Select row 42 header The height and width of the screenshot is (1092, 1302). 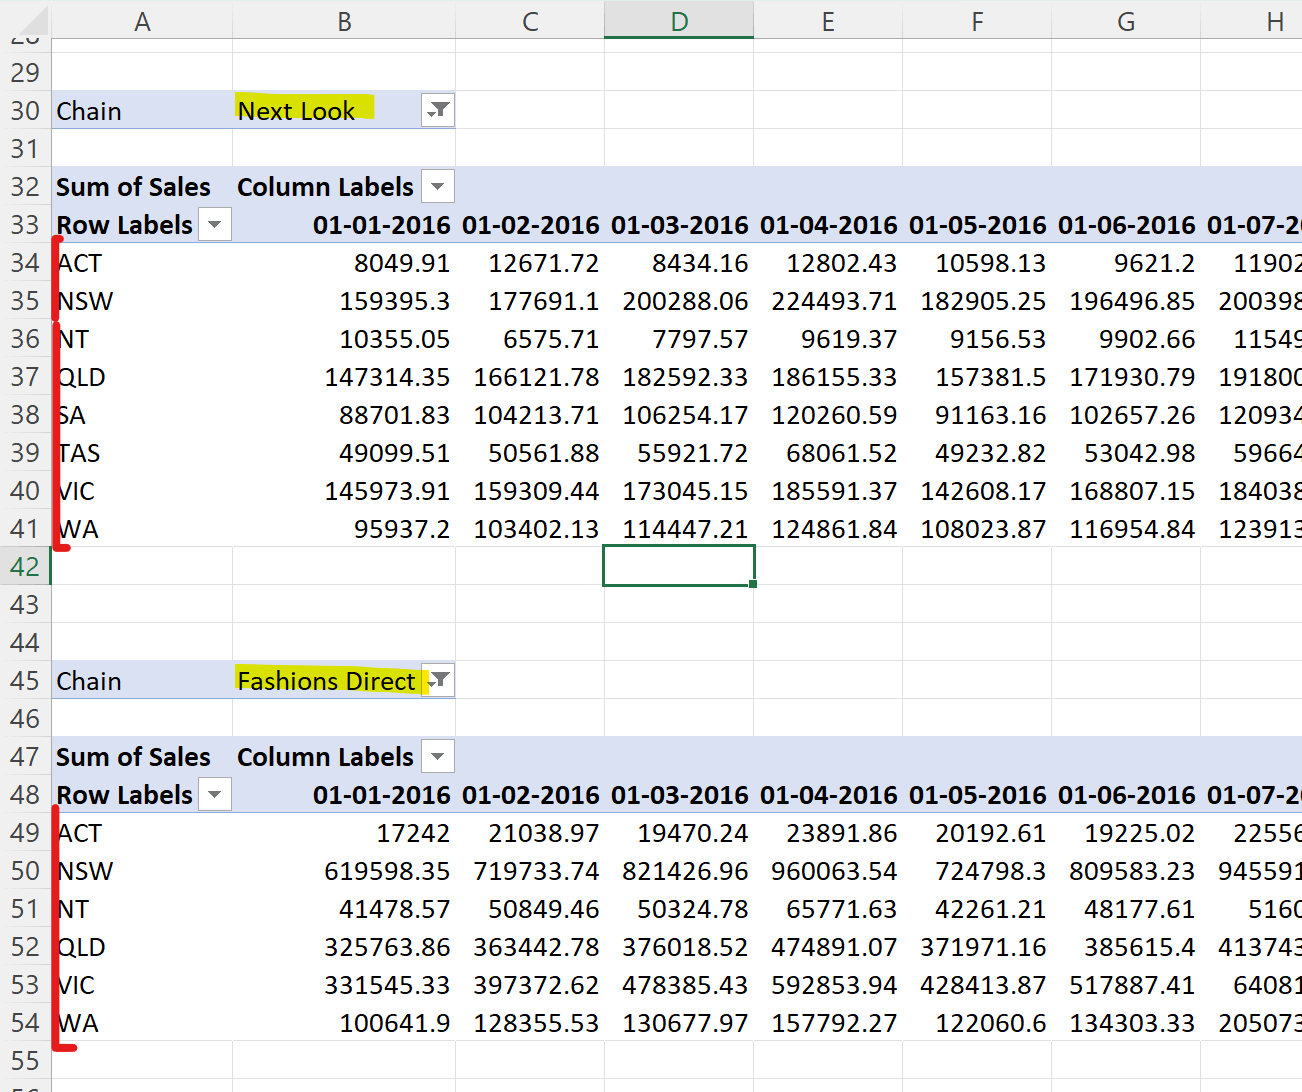pos(25,566)
